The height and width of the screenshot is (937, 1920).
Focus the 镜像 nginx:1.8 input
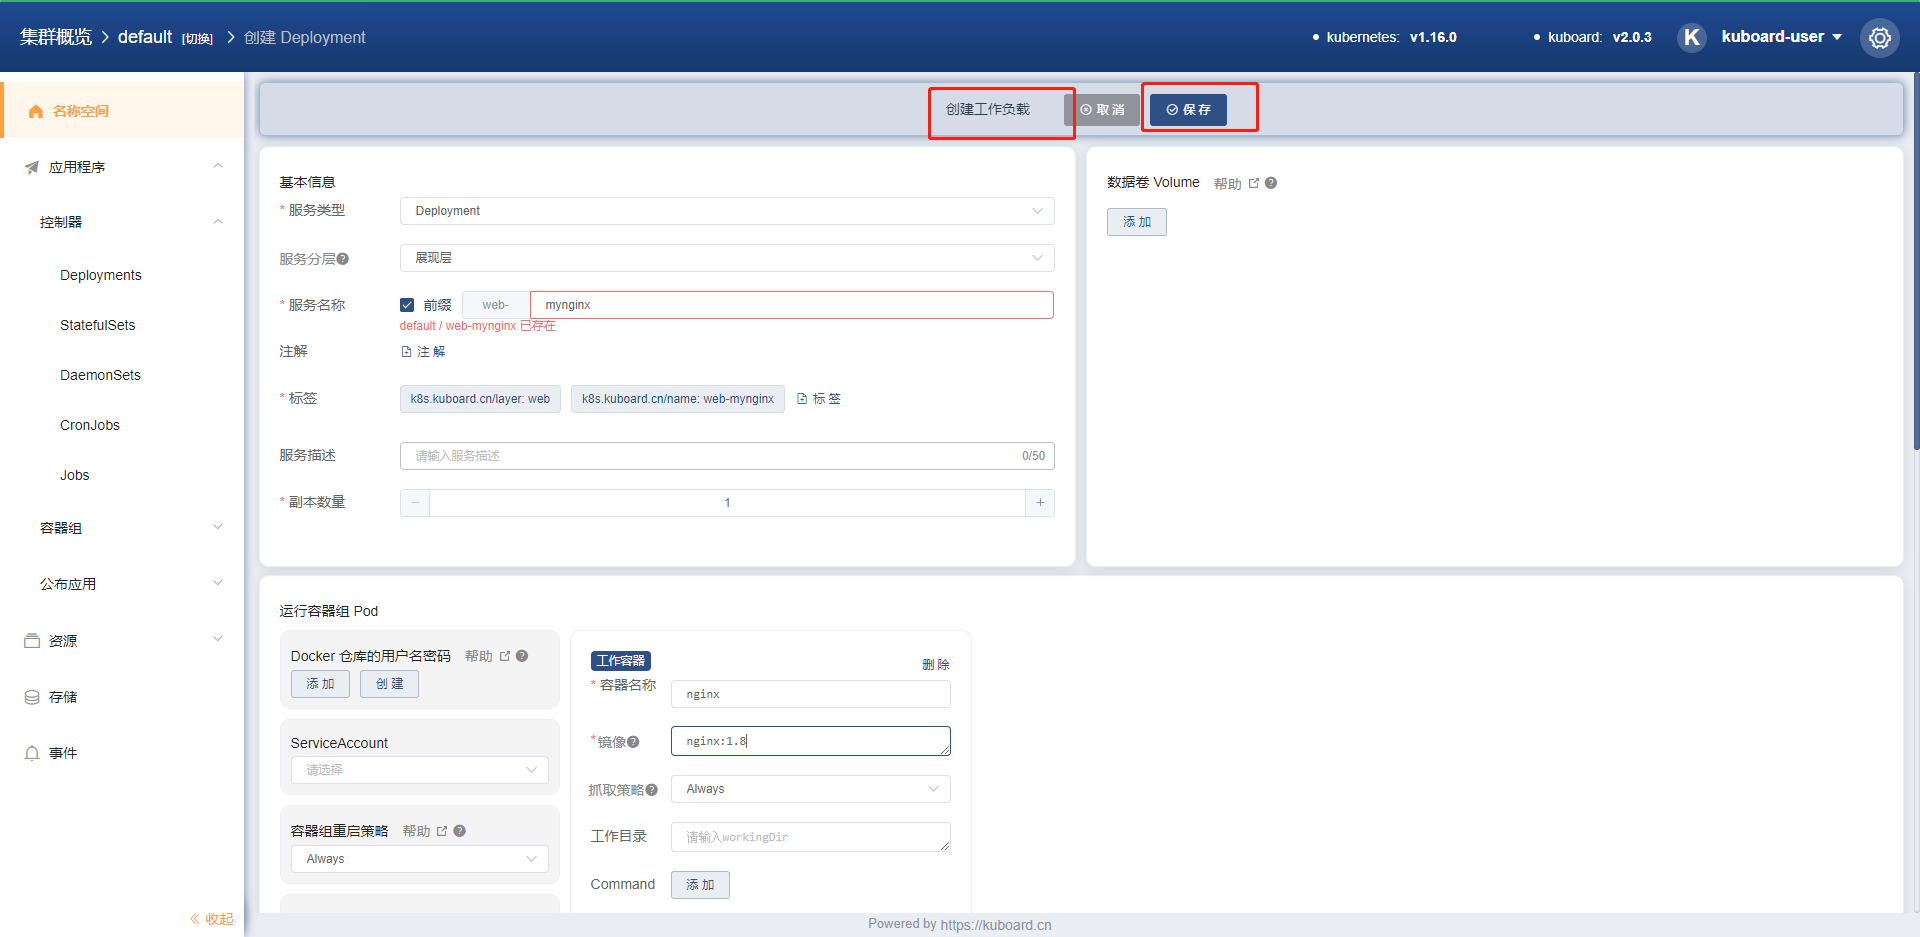[811, 741]
